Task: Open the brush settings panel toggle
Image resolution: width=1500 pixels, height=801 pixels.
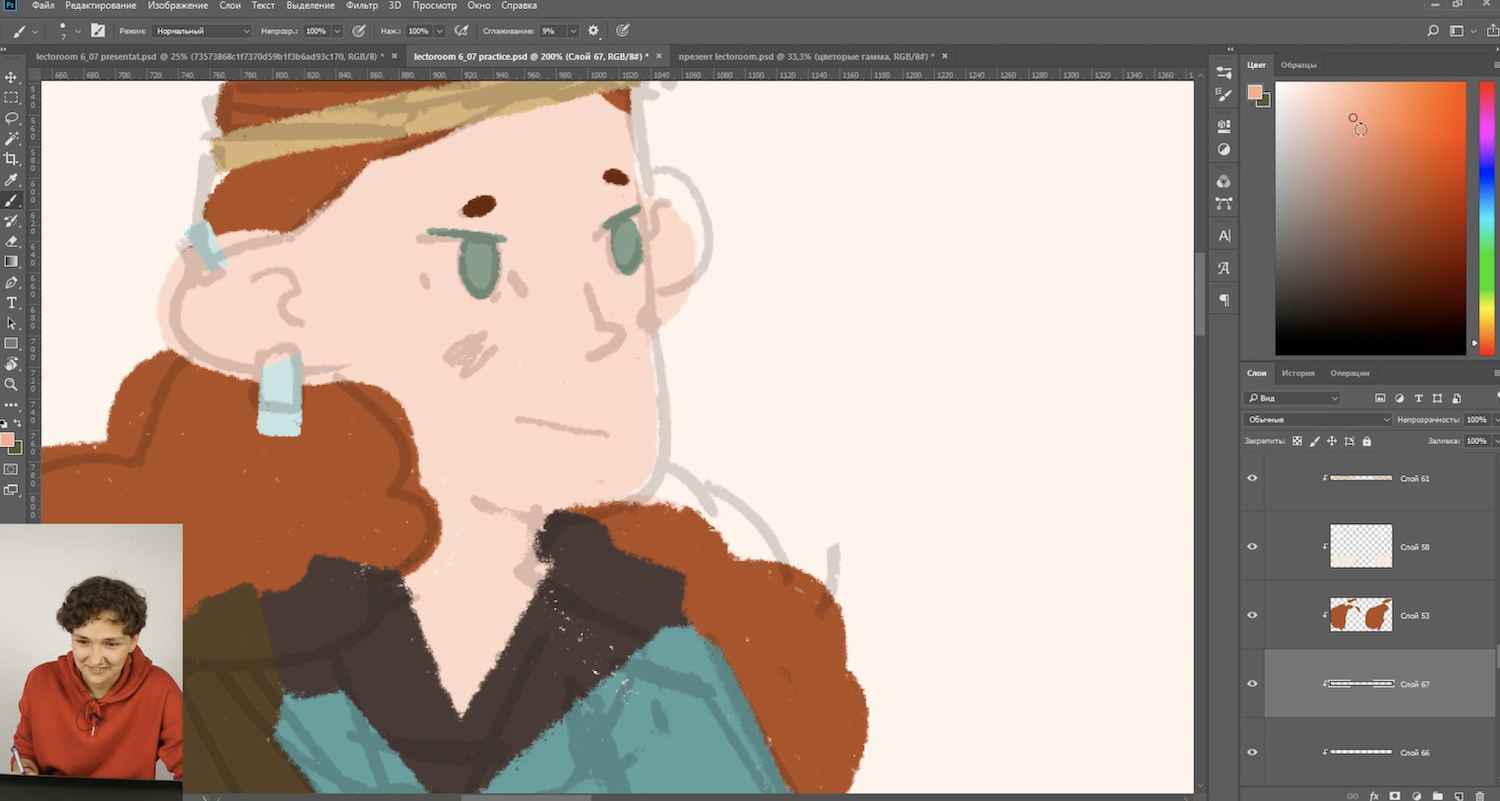Action: pyautogui.click(x=98, y=31)
